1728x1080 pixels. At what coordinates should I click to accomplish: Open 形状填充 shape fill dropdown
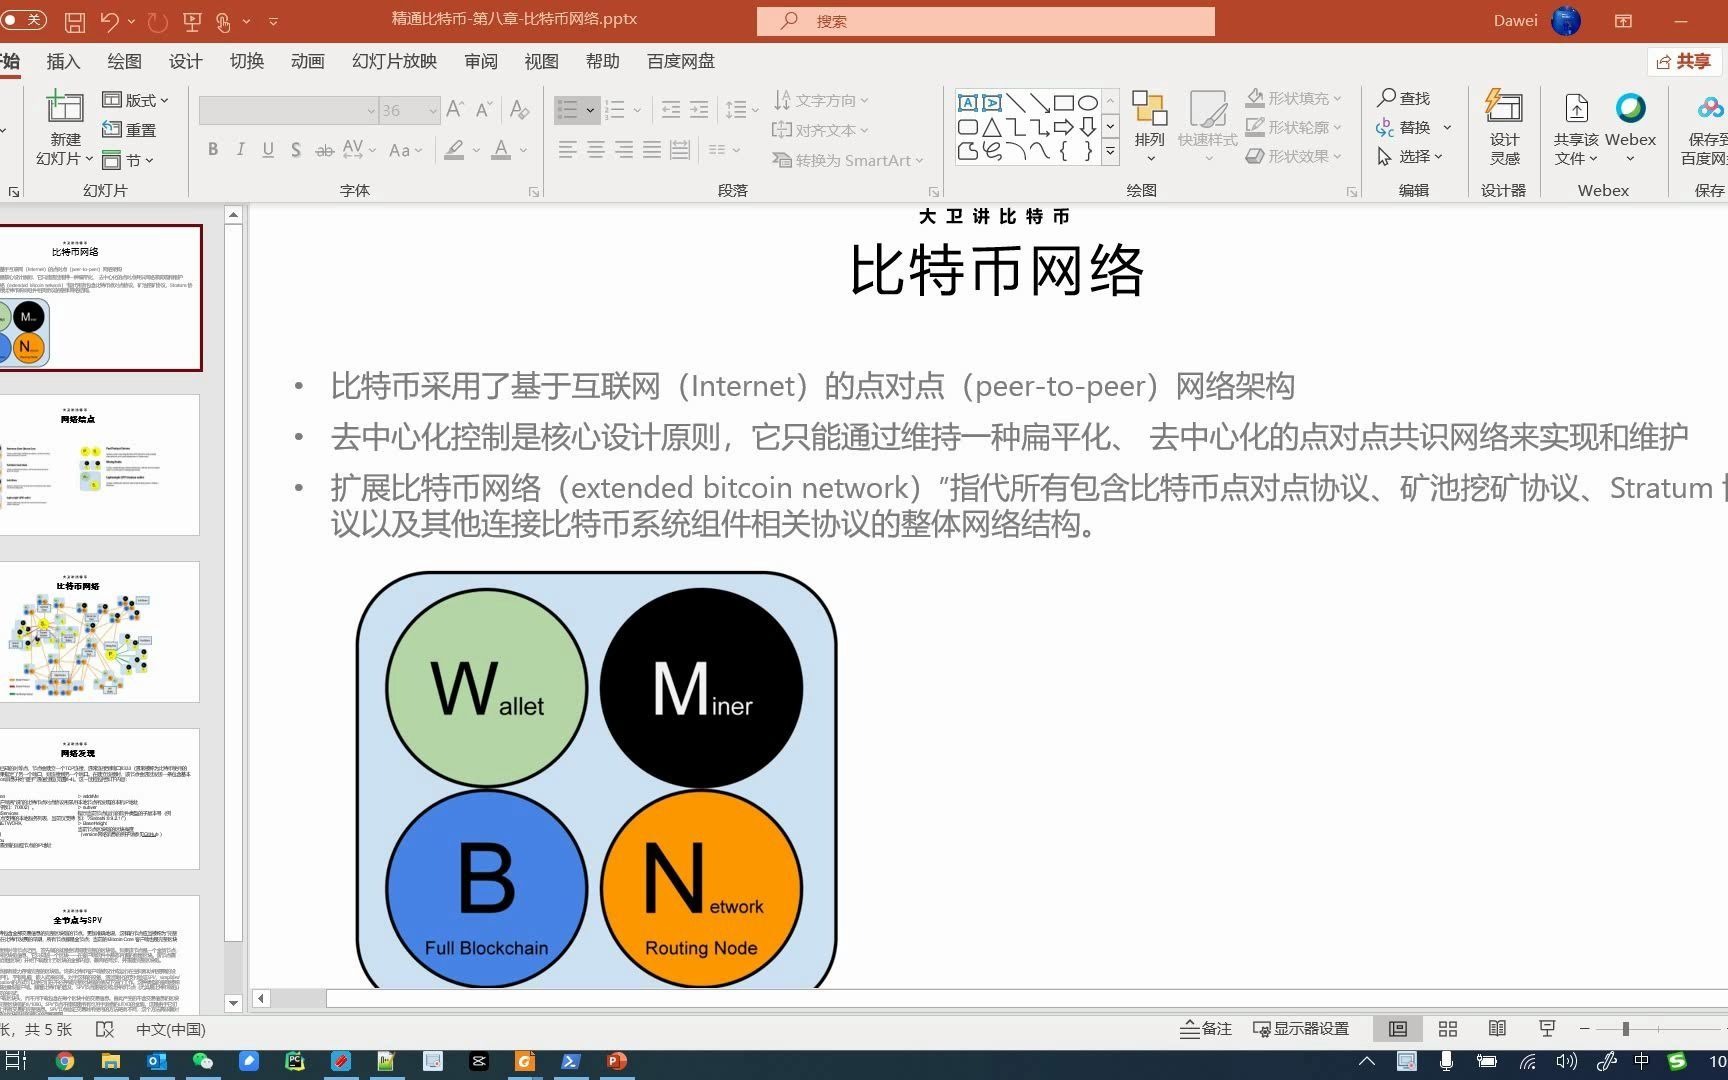click(1293, 98)
